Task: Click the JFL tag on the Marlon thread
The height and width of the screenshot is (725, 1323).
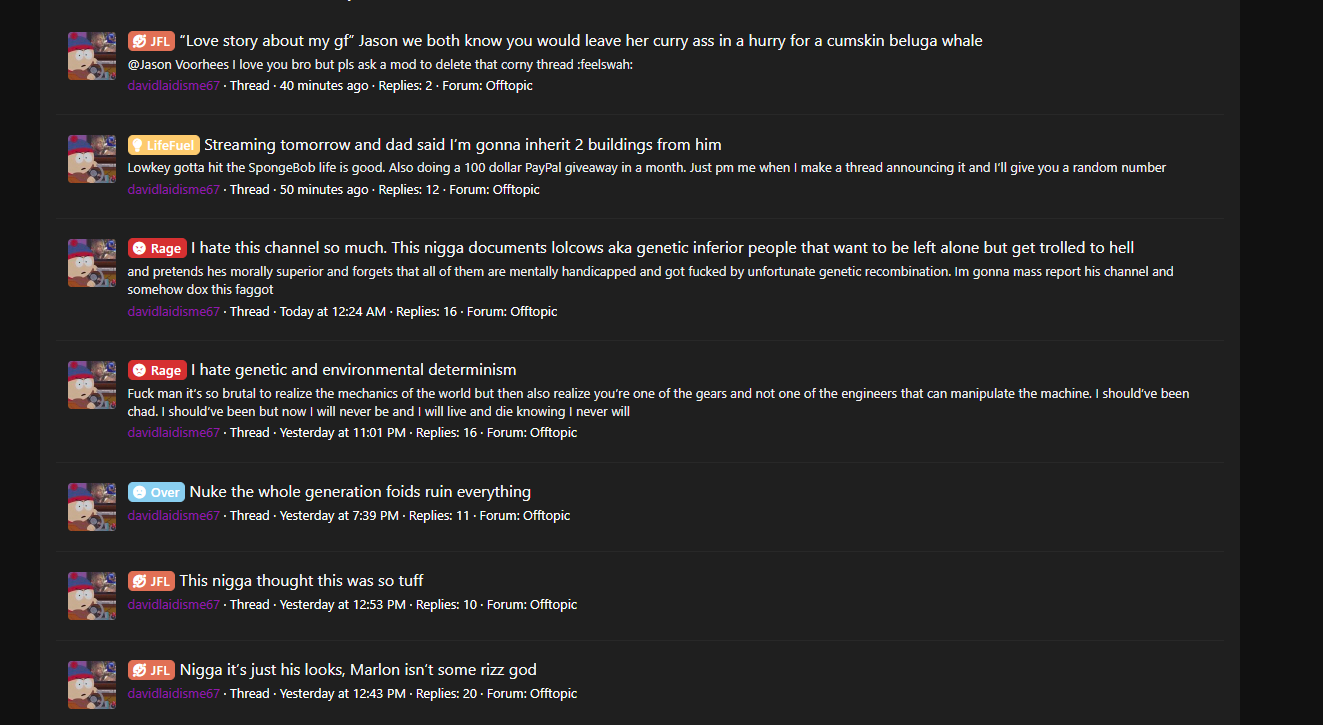Action: pyautogui.click(x=151, y=670)
